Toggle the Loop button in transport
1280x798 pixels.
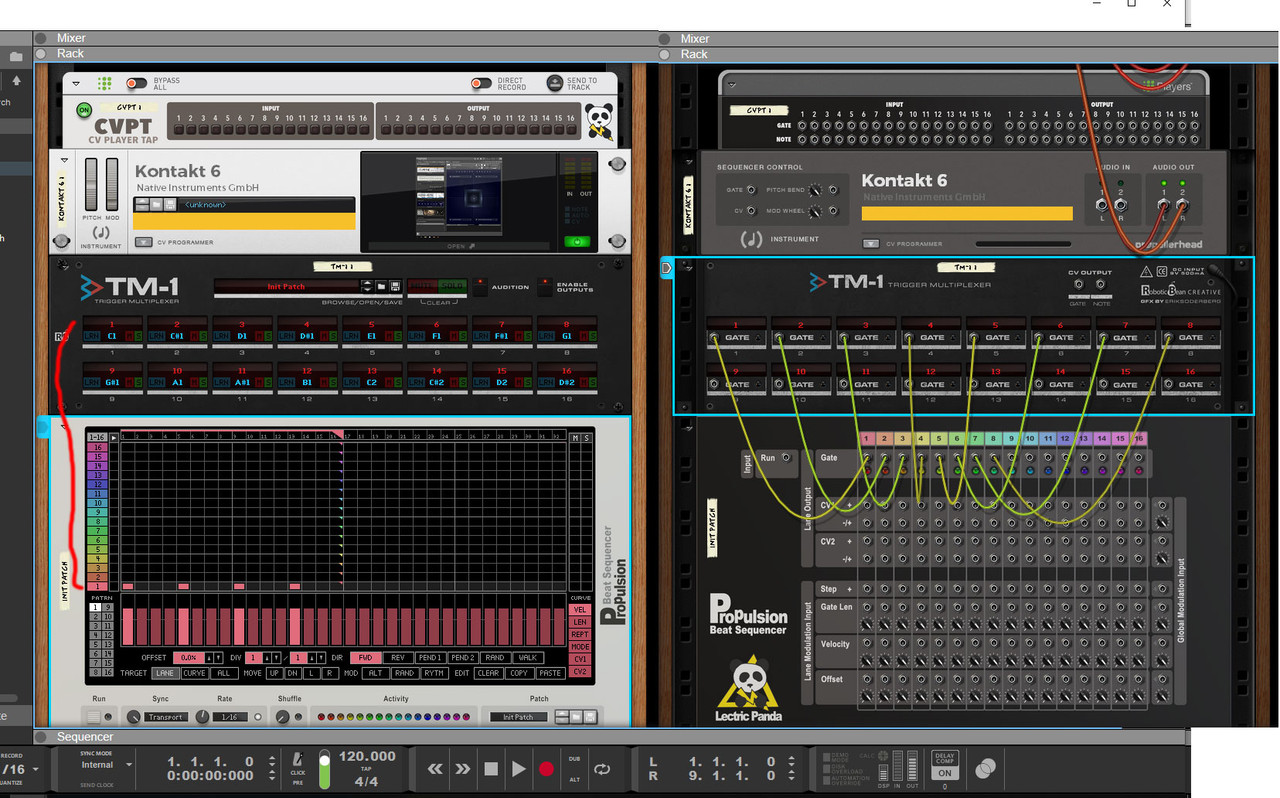602,769
